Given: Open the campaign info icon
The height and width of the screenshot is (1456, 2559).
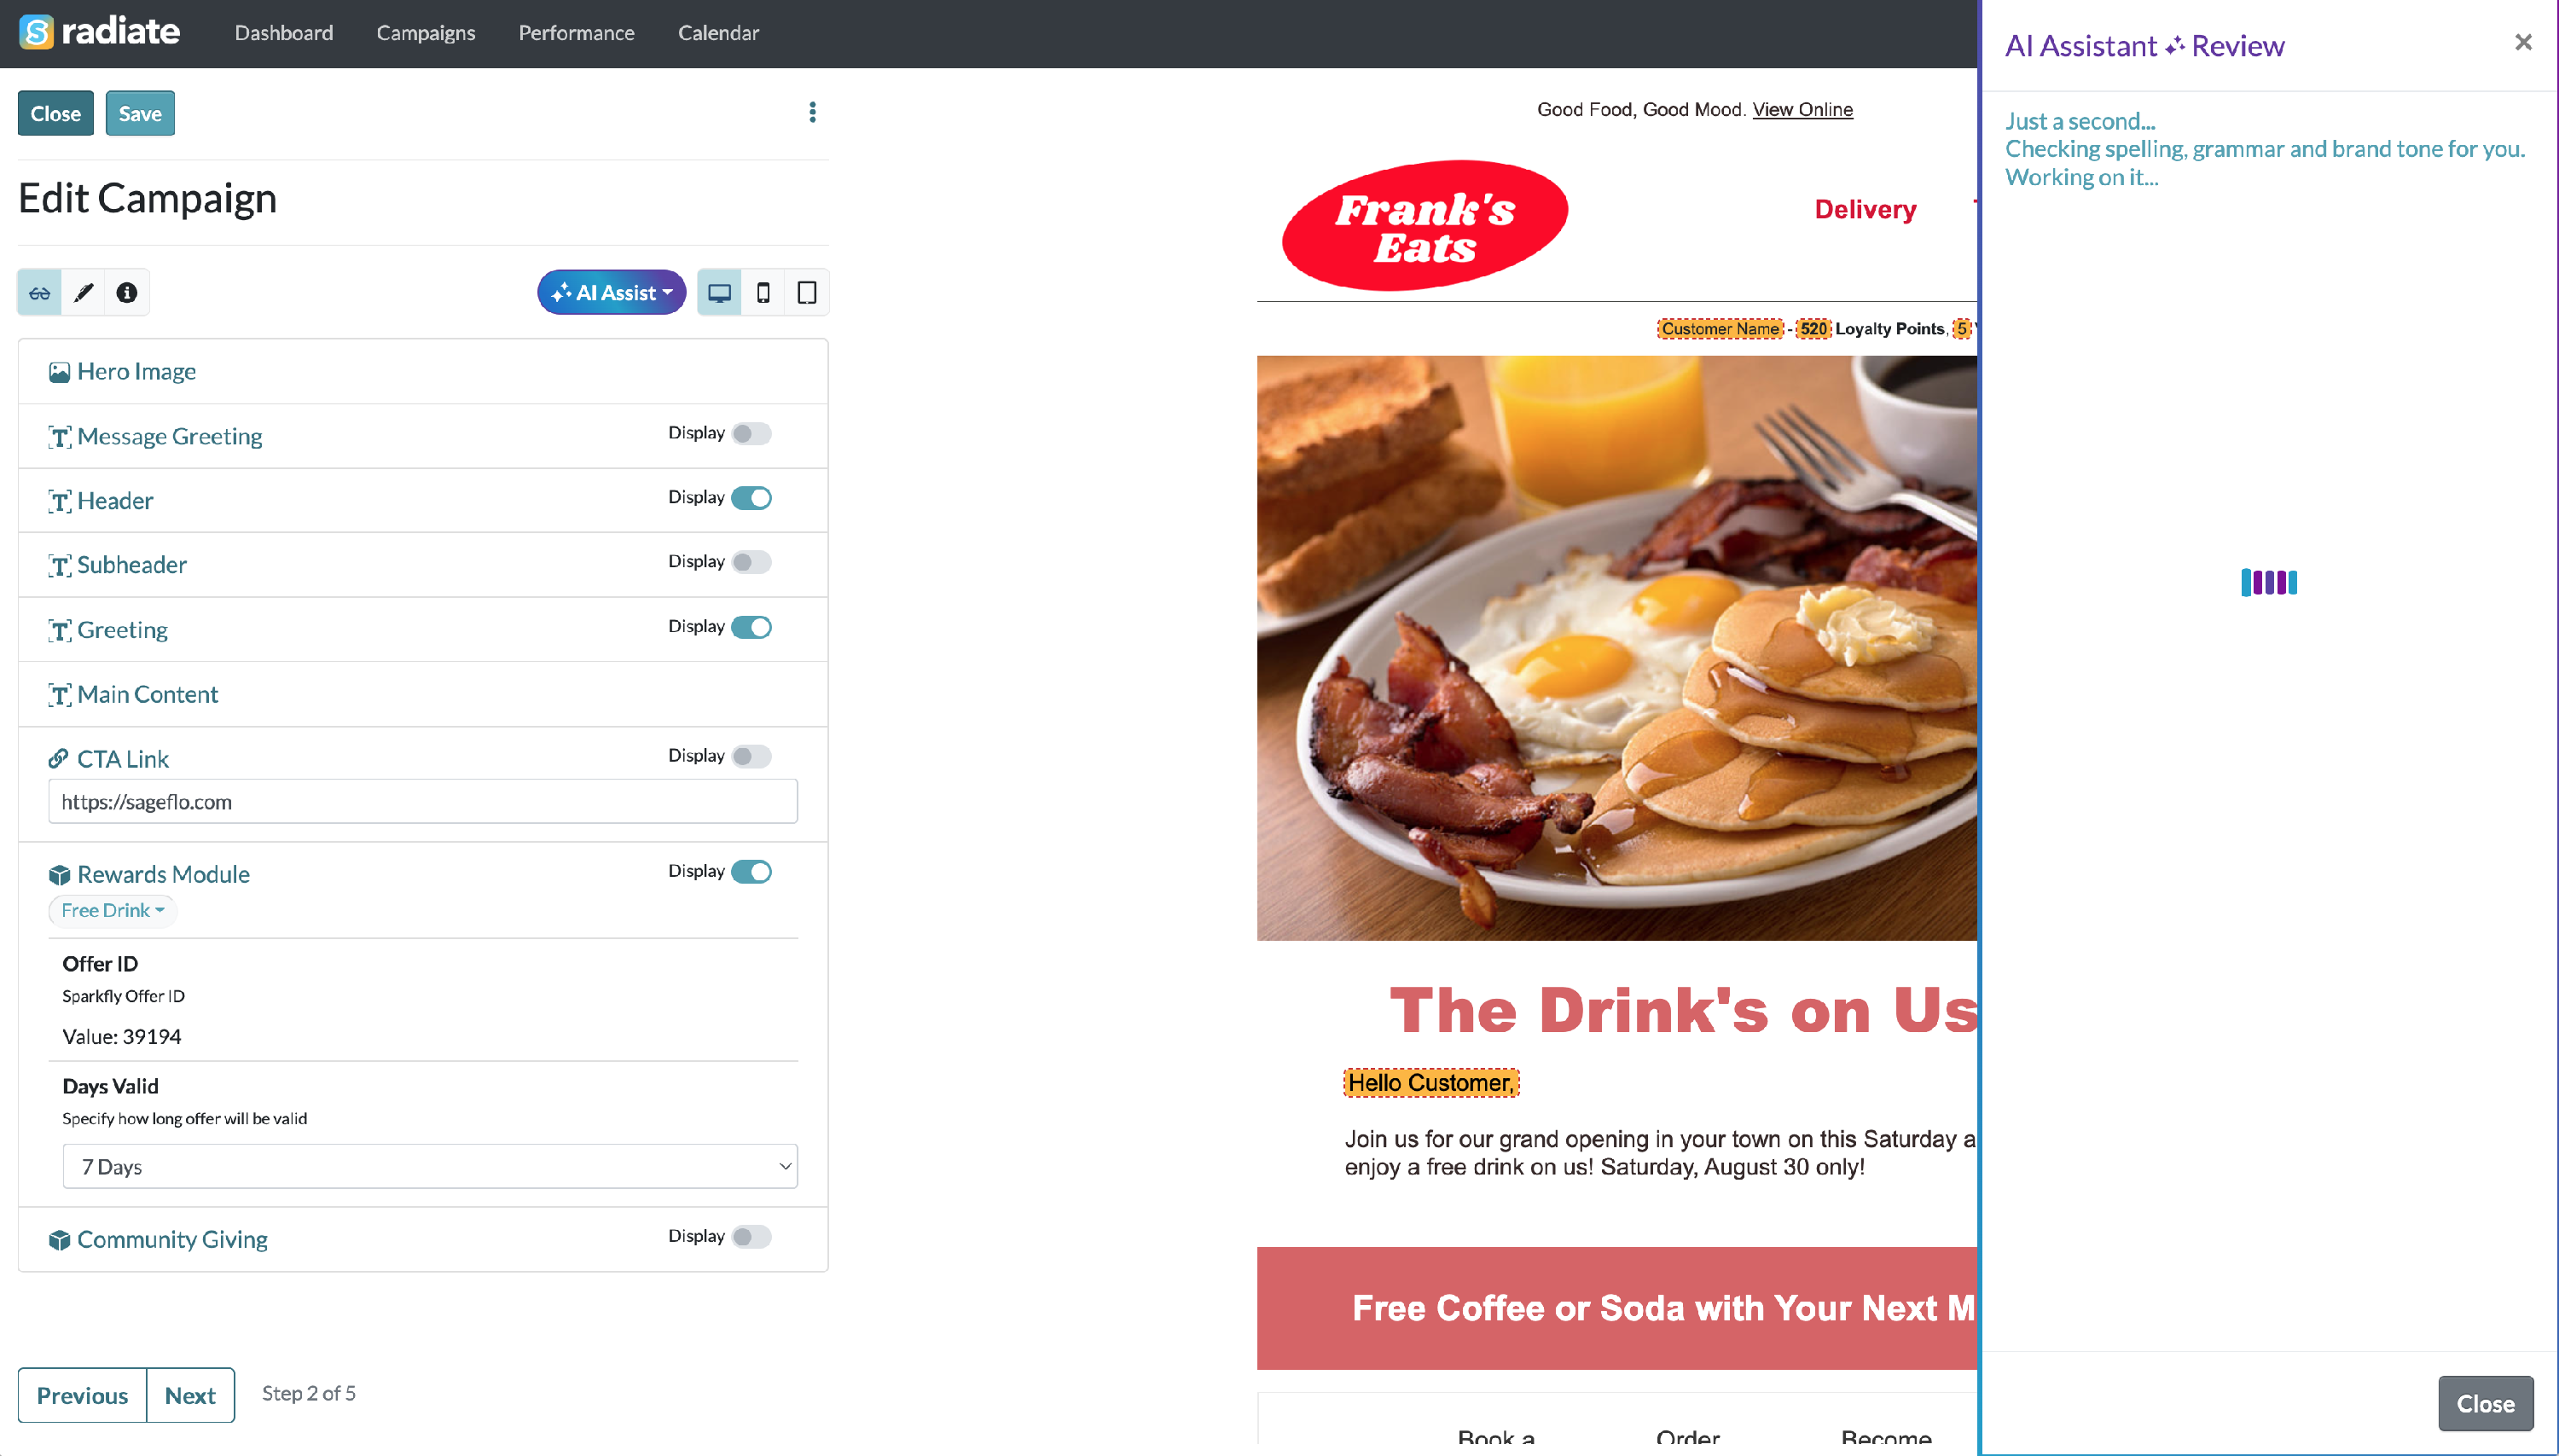Looking at the screenshot, I should 127,293.
